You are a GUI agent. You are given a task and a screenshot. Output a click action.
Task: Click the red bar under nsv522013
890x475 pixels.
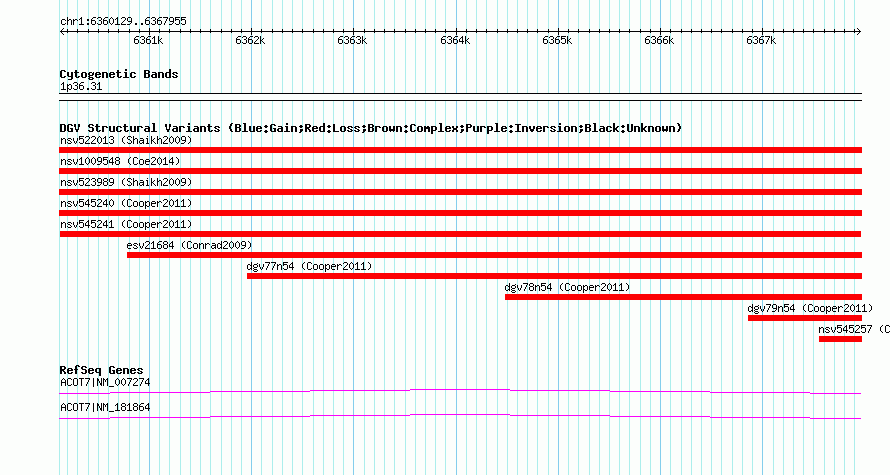[x=460, y=150]
